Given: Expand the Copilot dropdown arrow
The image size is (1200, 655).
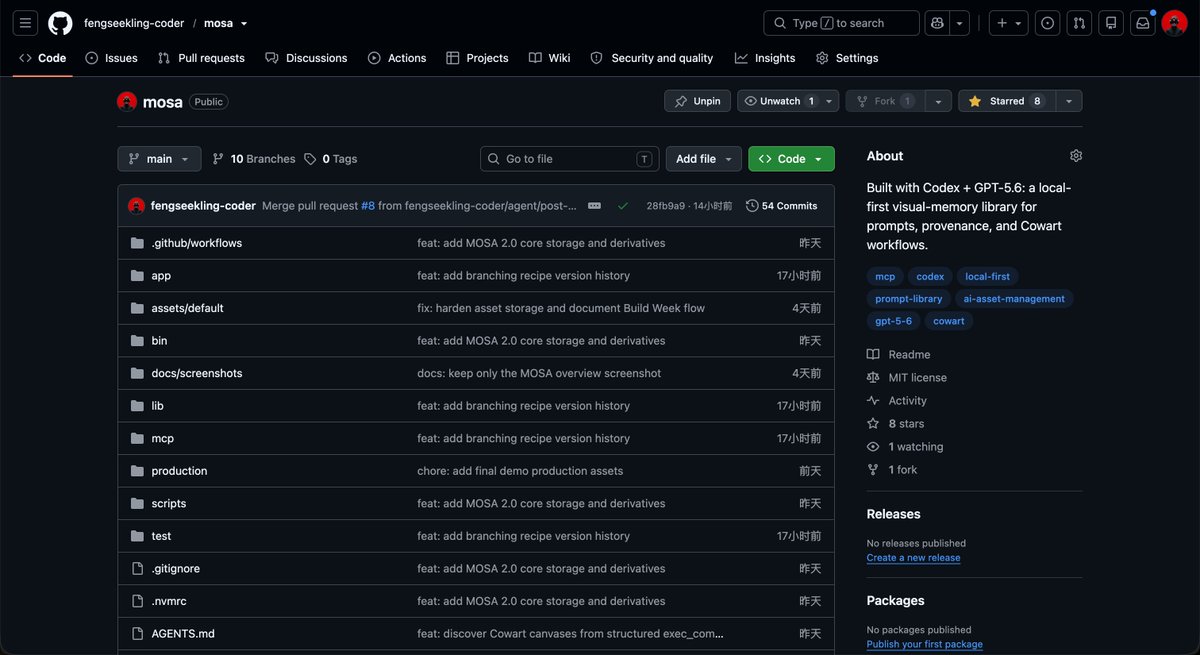Looking at the screenshot, I should tap(960, 23).
